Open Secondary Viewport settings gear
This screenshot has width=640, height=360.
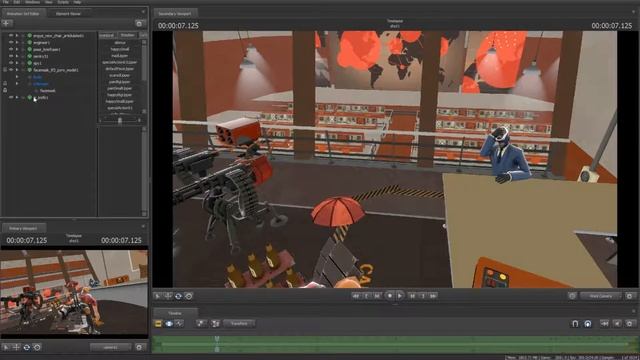629,296
